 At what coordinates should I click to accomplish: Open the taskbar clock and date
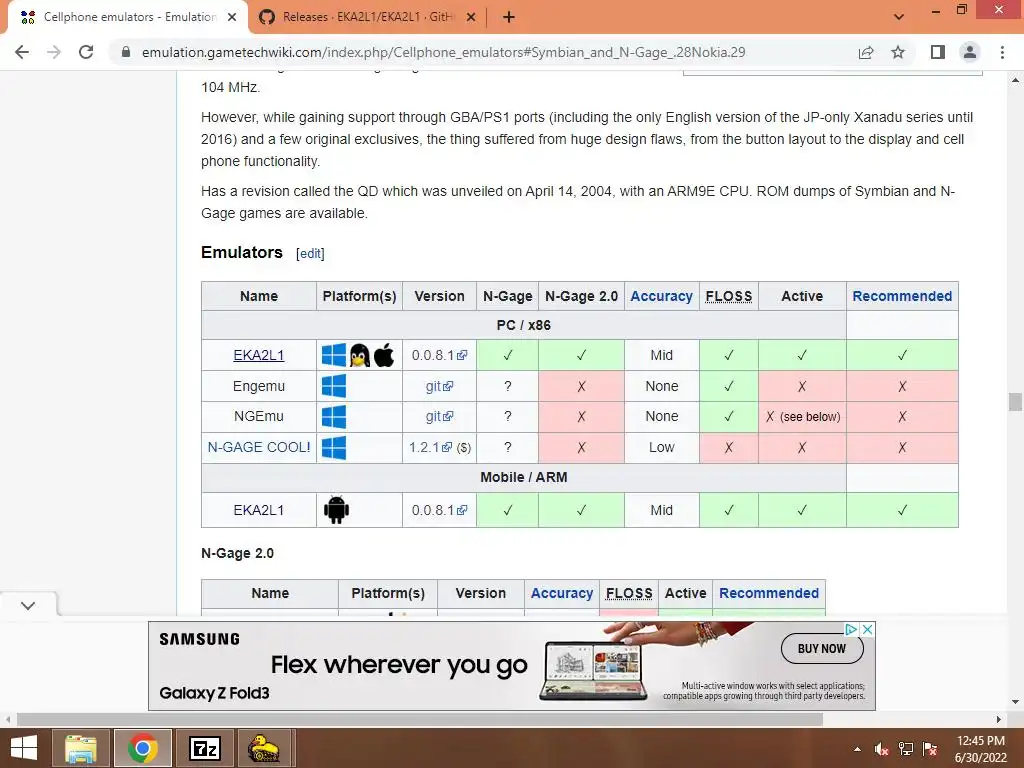pos(981,749)
